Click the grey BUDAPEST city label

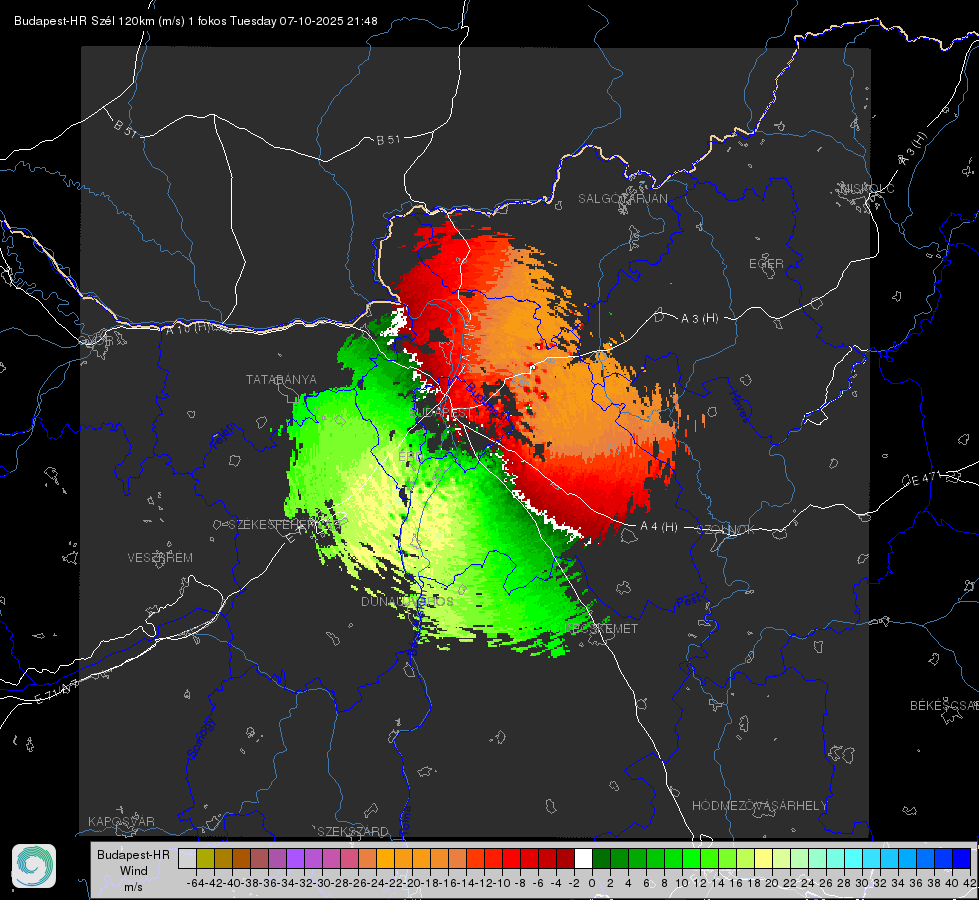(x=441, y=413)
